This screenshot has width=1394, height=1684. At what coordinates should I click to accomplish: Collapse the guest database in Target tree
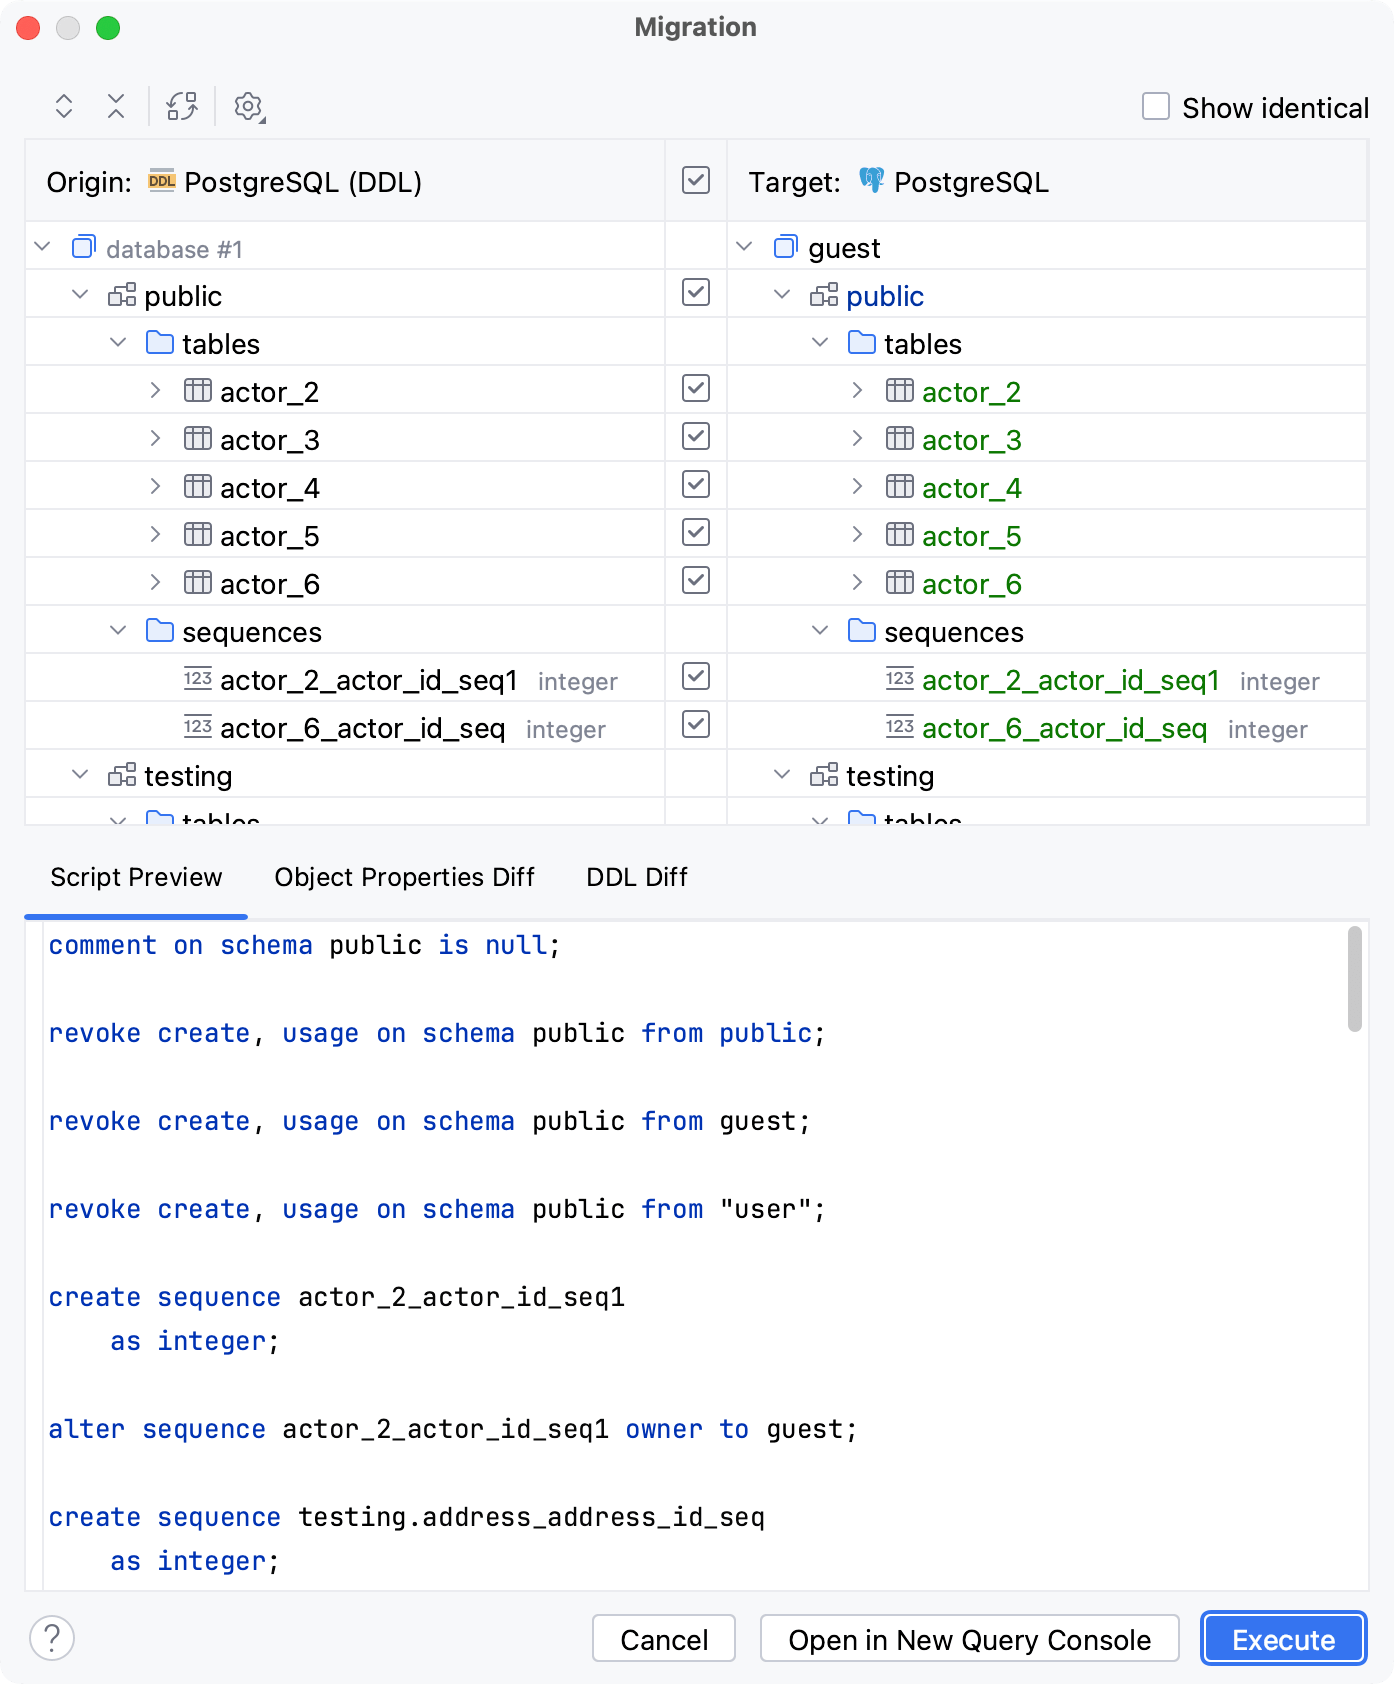(x=744, y=247)
